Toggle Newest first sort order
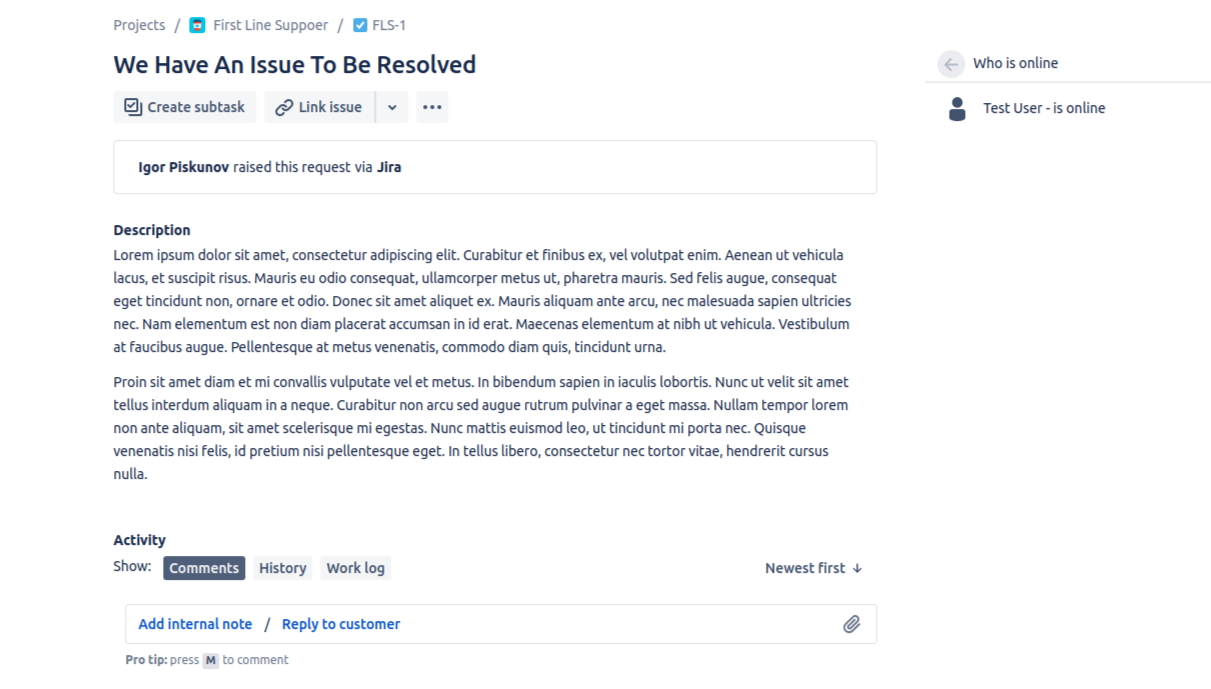Viewport: 1211px width, 689px height. [813, 568]
